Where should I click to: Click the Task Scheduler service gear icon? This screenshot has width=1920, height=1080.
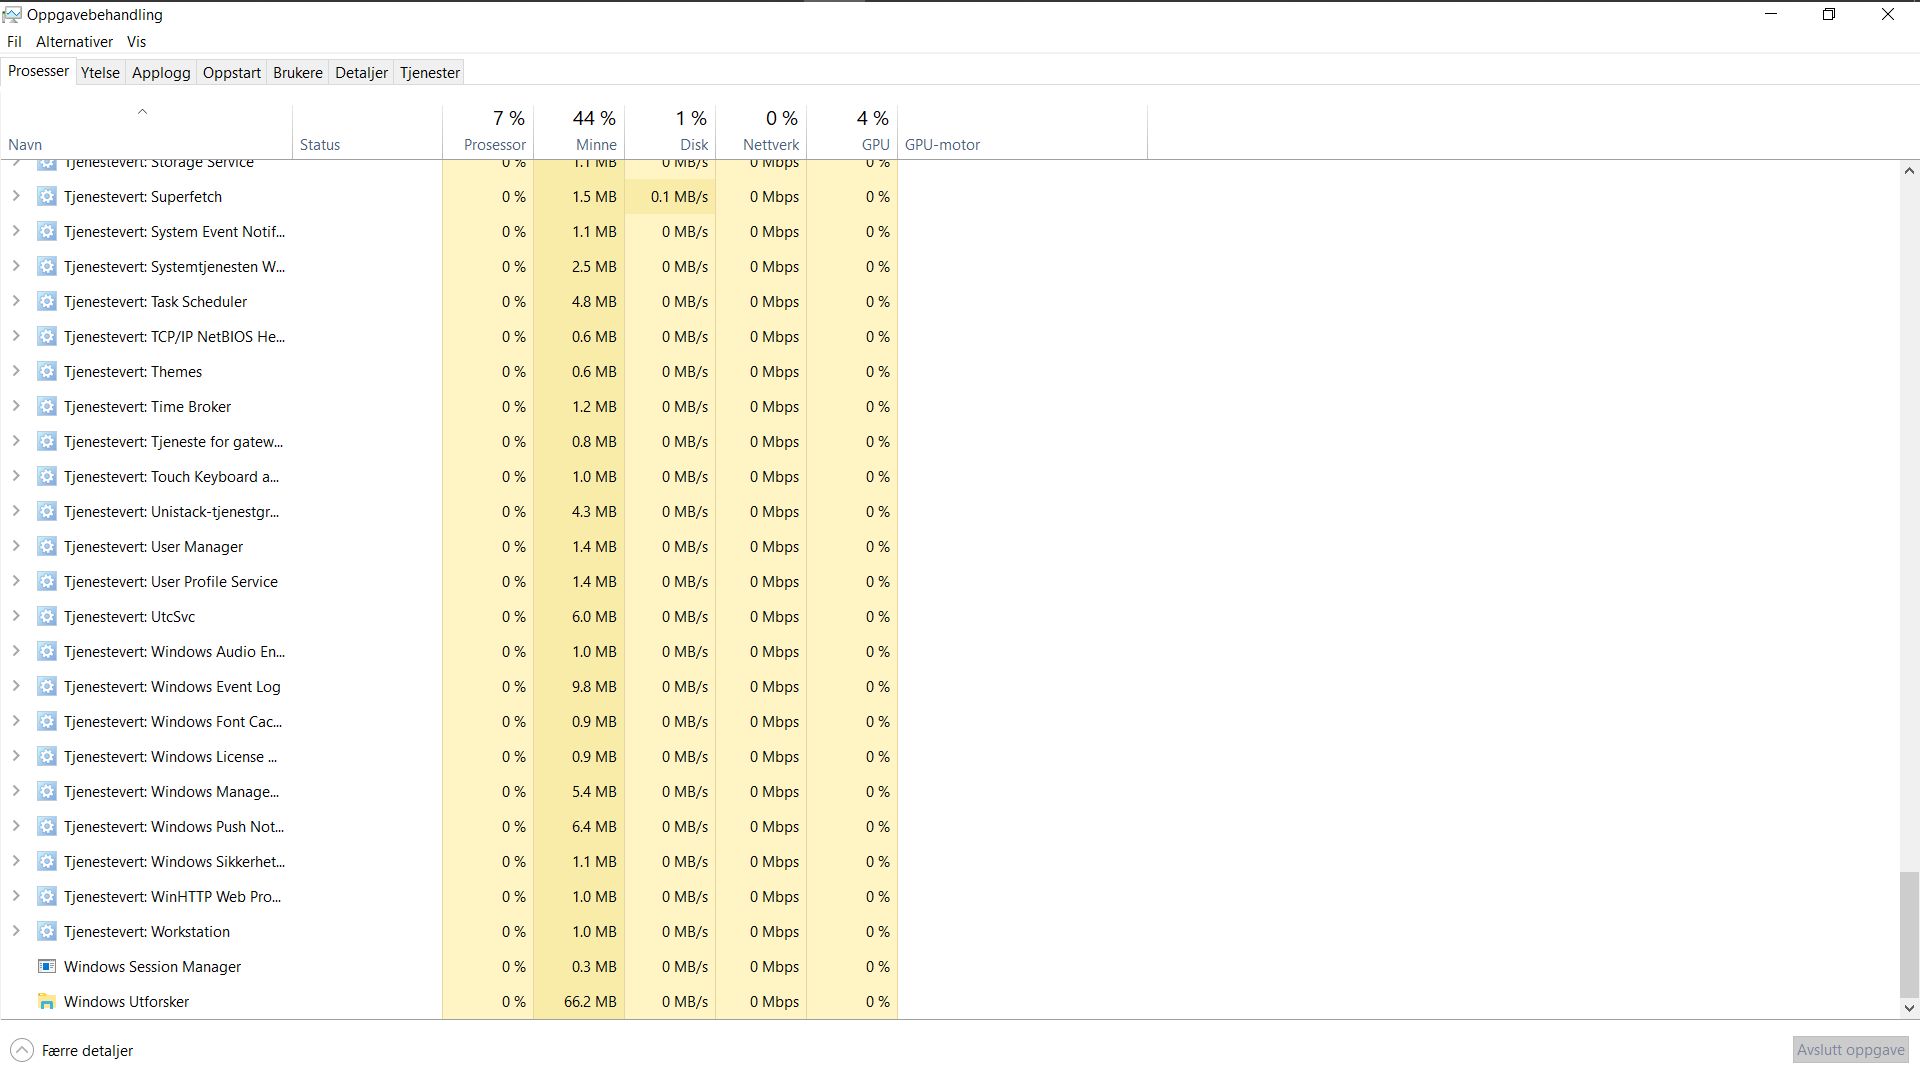point(46,302)
